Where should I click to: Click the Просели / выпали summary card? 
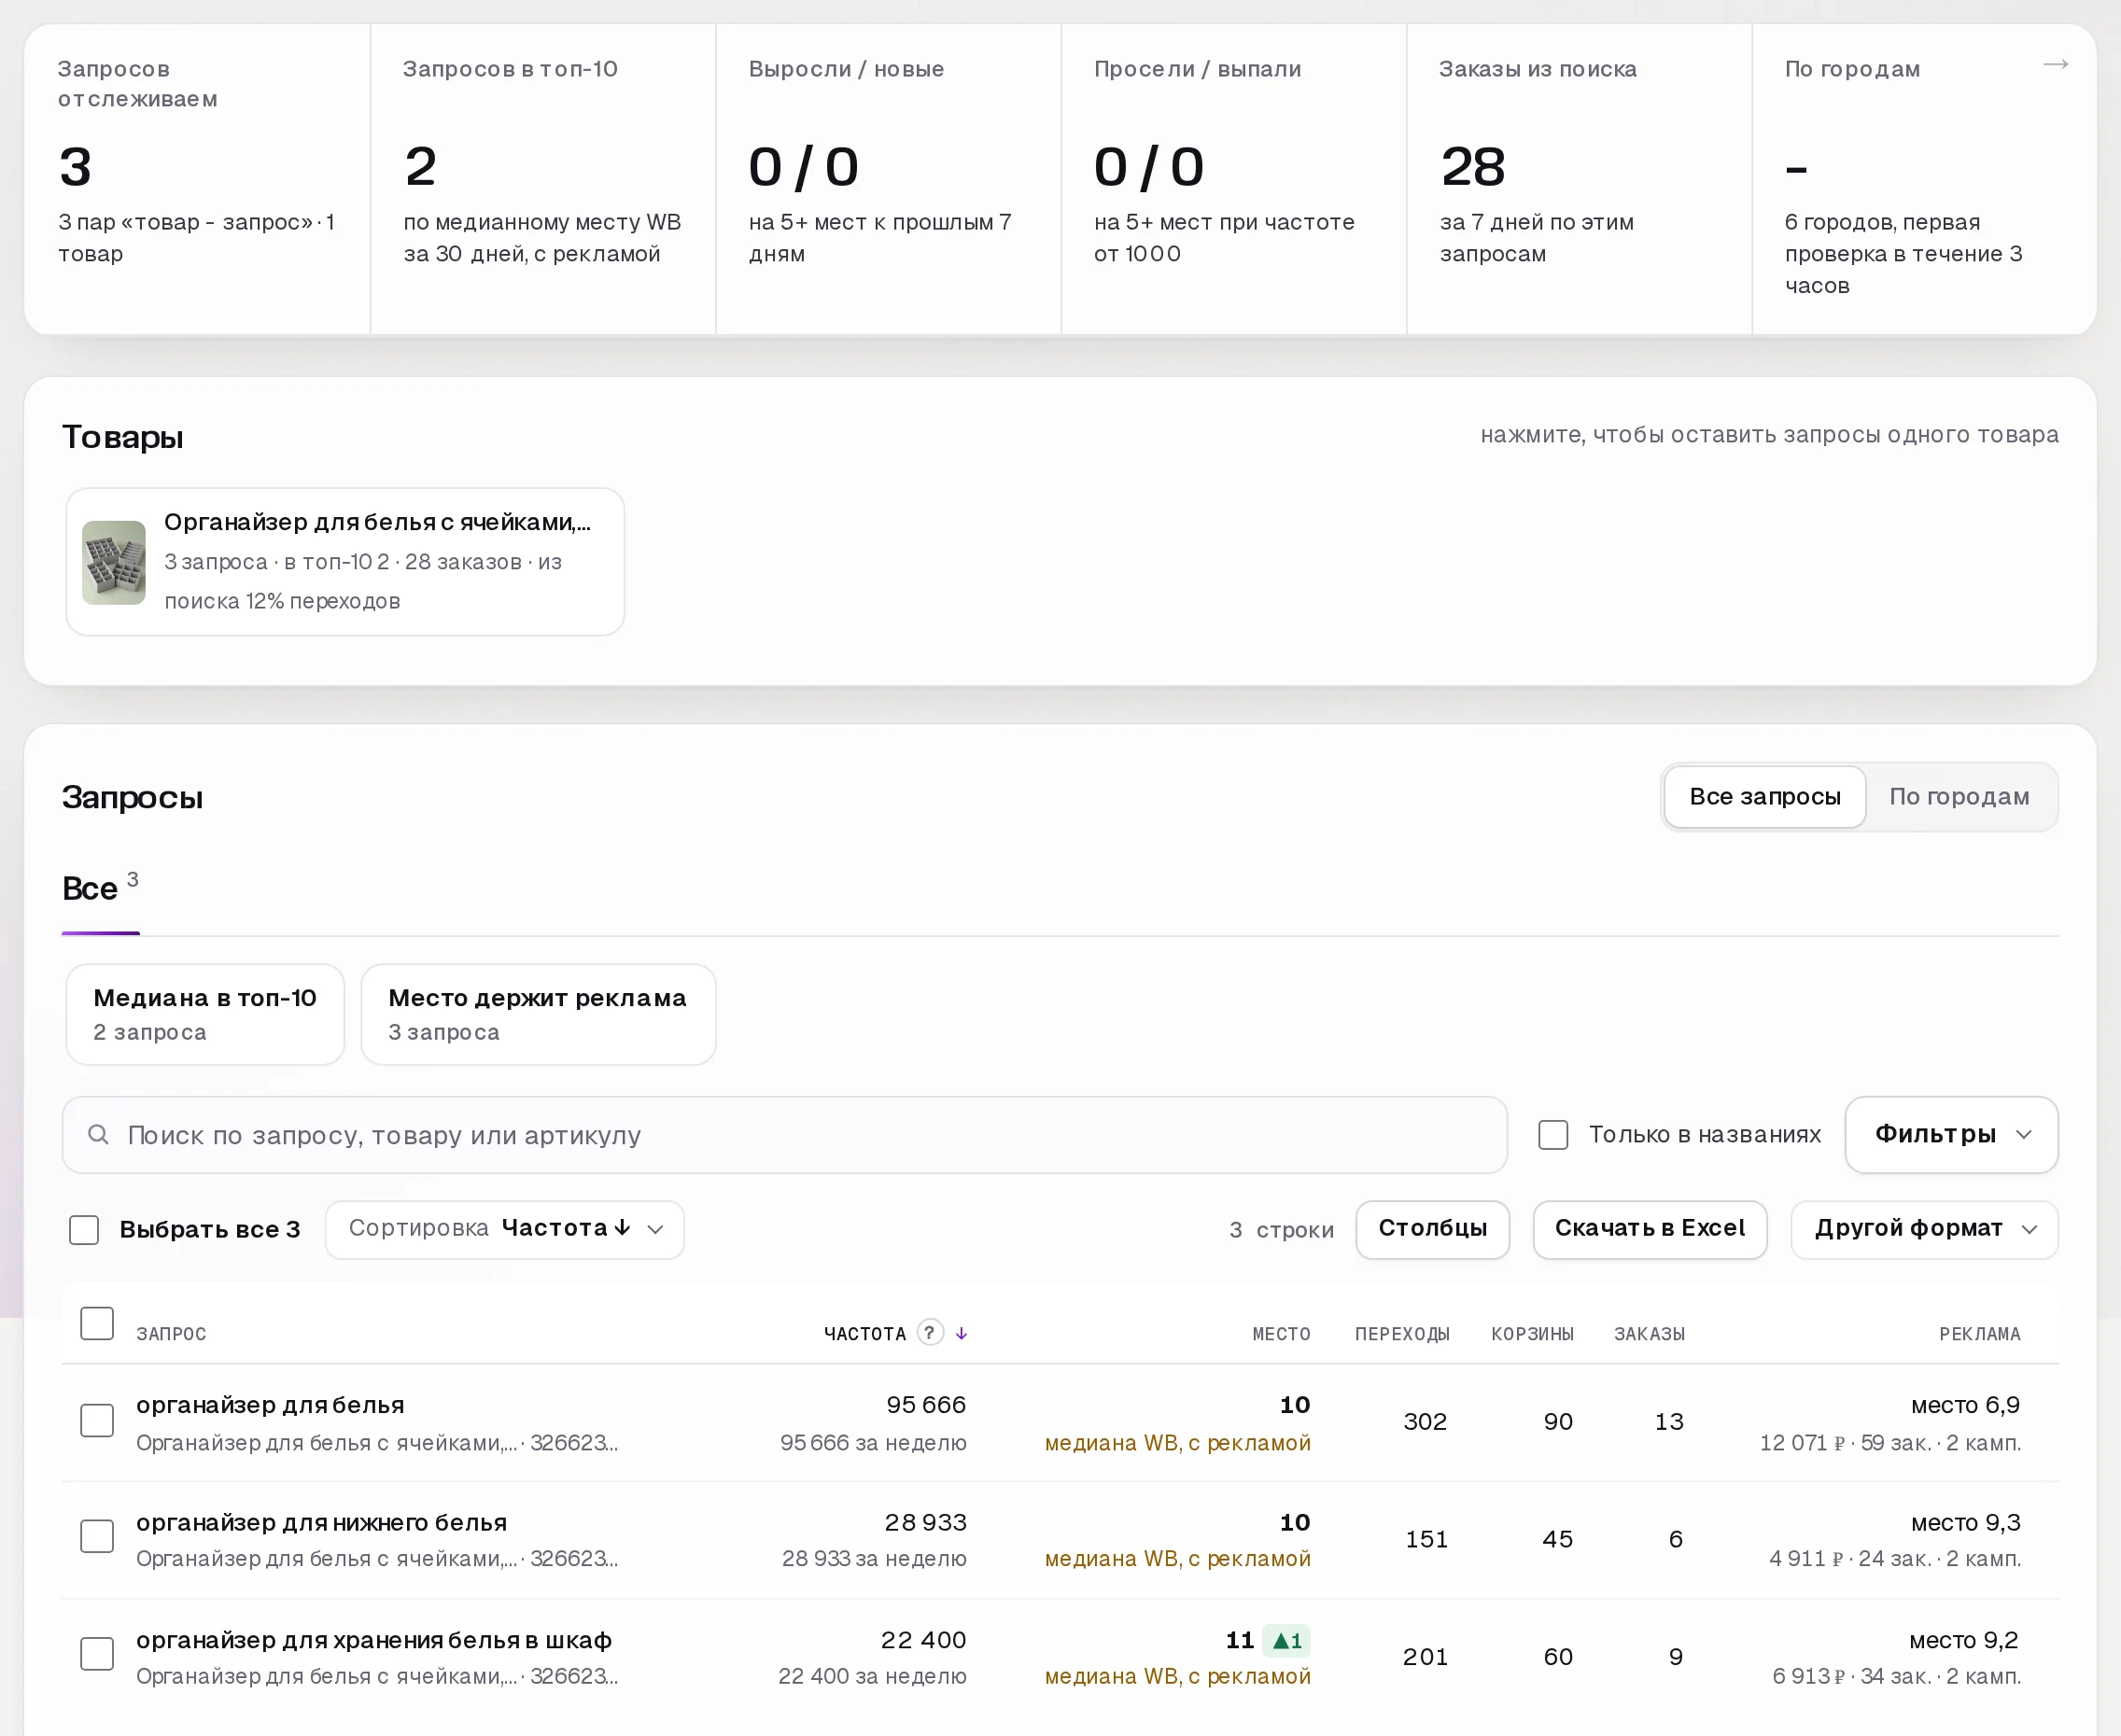[x=1234, y=180]
